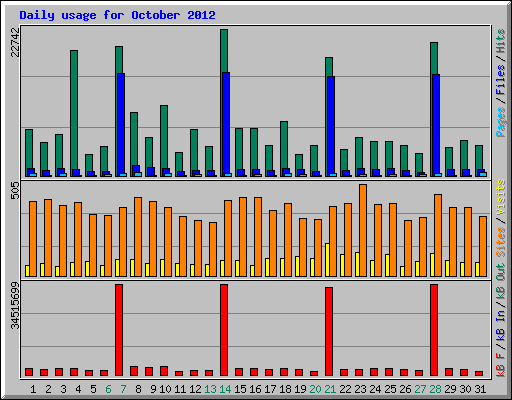Click the tall blue Files bar for day 28
Screen dimensions: 512x400
point(436,125)
